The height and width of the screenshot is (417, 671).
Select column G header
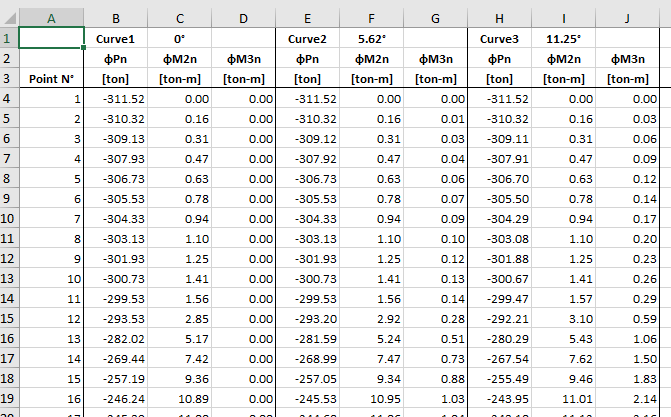[435, 18]
